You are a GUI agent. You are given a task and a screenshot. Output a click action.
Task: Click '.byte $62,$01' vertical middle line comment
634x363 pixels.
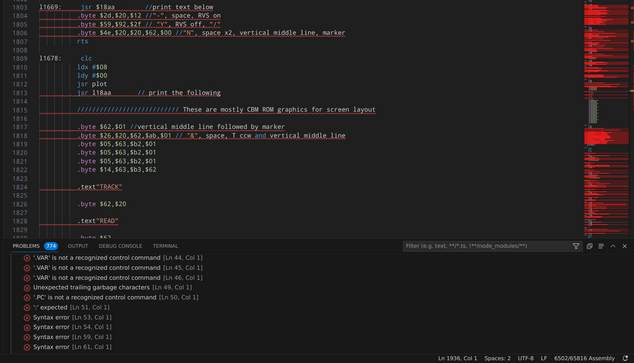[x=181, y=127]
